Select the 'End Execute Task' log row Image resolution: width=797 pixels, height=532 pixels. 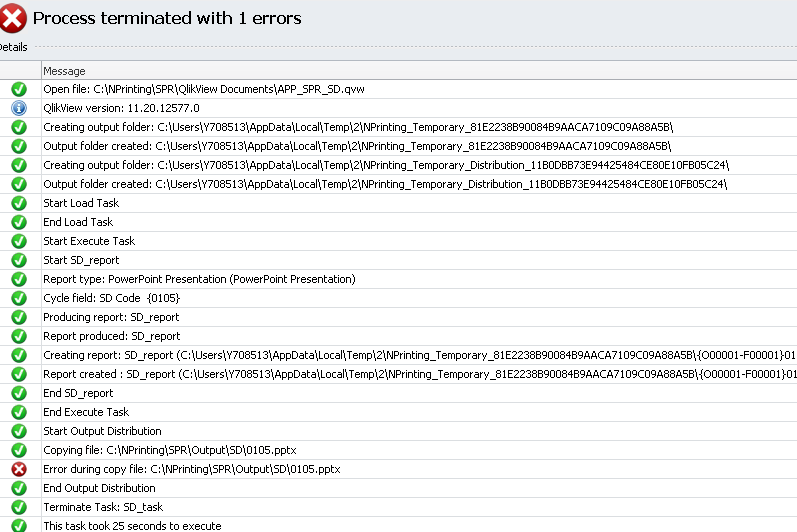pyautogui.click(x=86, y=412)
